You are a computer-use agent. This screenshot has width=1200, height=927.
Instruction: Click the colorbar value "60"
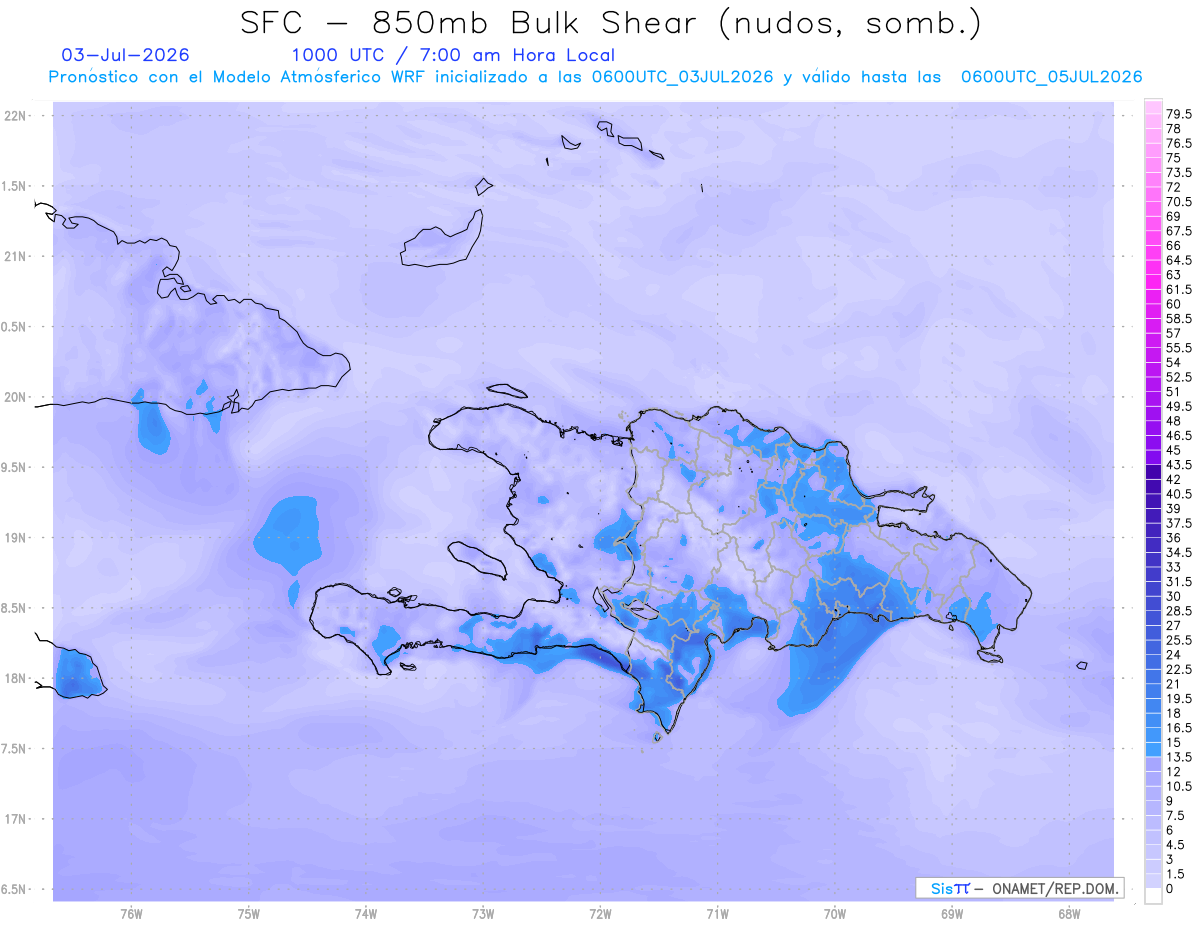(1174, 304)
